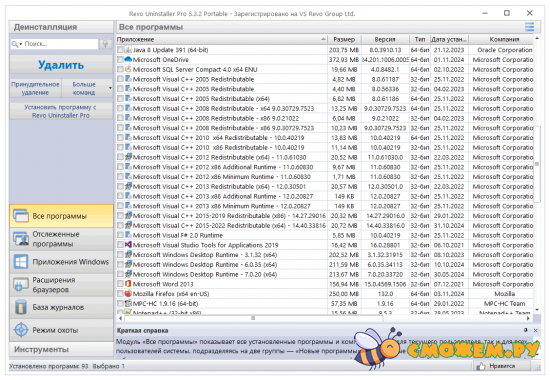The width and height of the screenshot is (550, 380).
Task: Click Windows Desktop Runtime 3.1.32 icon
Action: (128, 254)
